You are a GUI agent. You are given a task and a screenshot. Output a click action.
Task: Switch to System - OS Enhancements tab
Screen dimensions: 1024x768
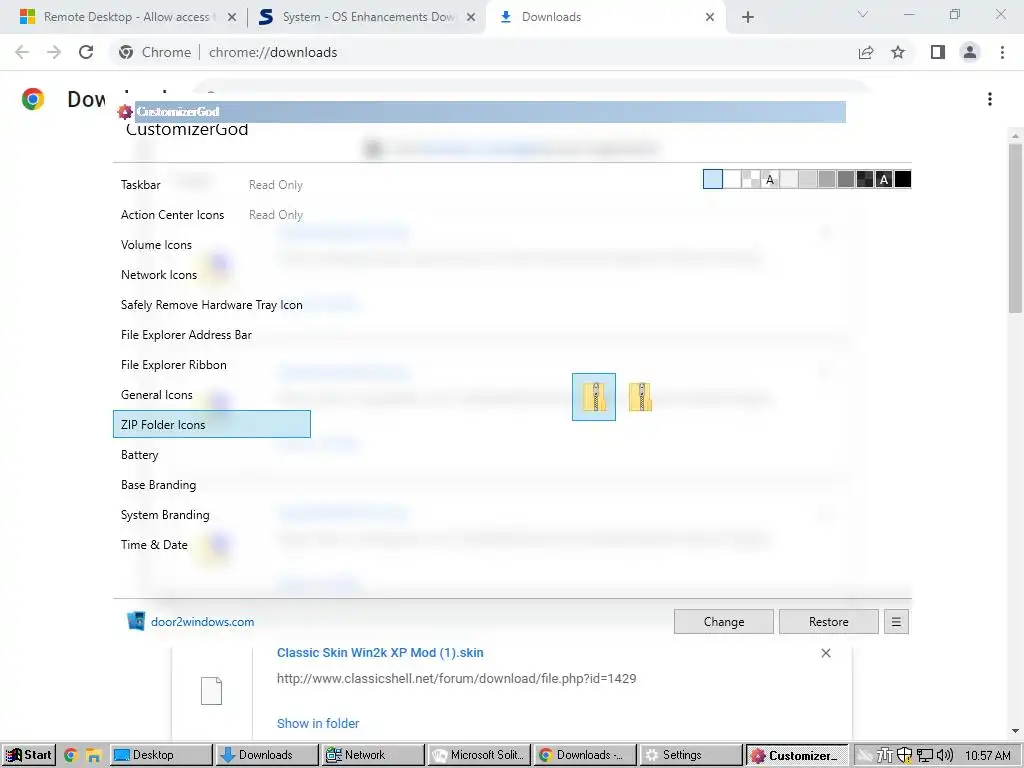coord(368,17)
